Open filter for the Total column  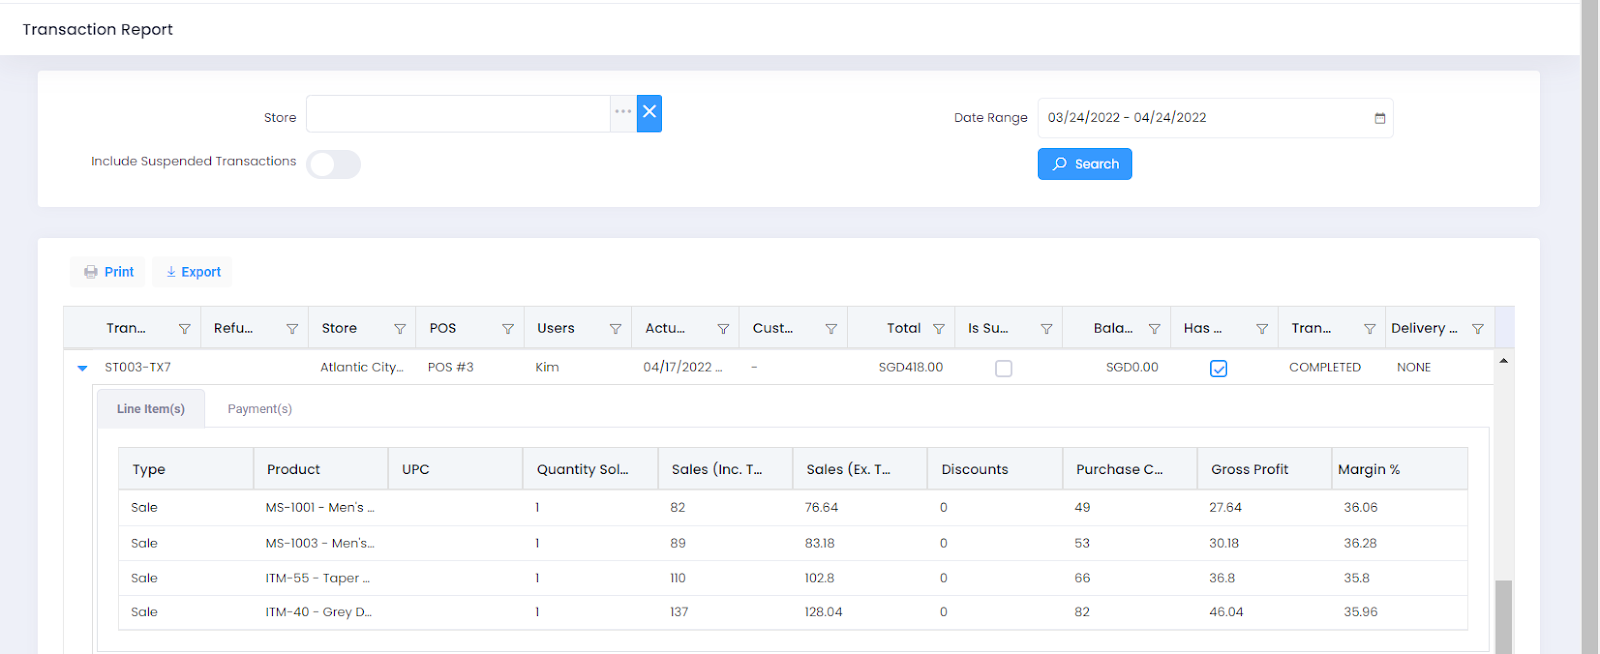(x=939, y=329)
